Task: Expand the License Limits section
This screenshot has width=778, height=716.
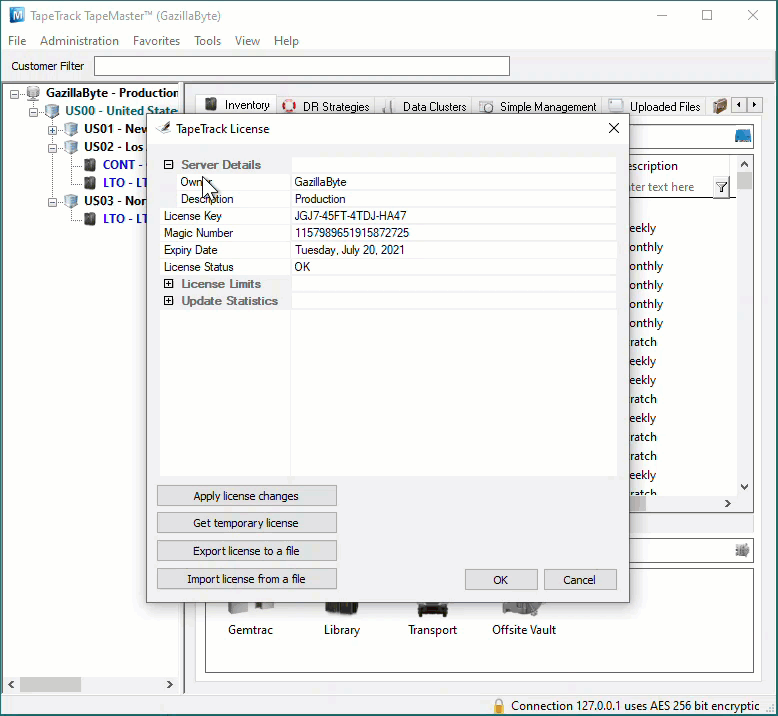Action: (169, 284)
